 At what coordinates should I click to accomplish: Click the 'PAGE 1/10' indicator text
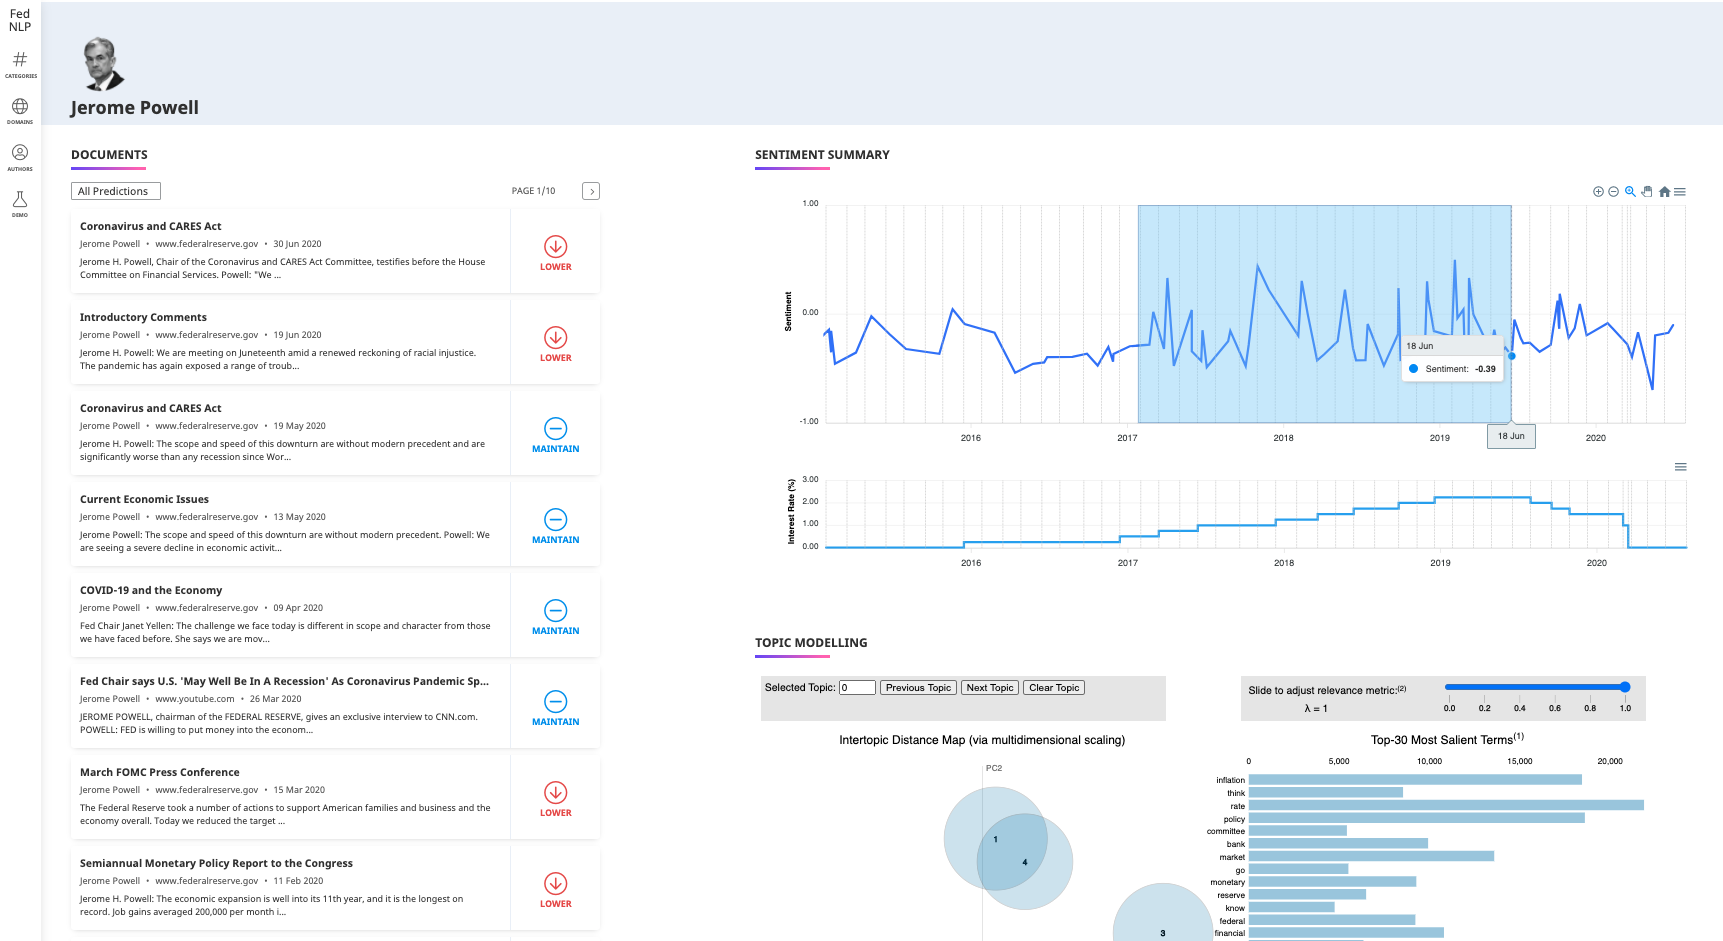click(x=533, y=191)
